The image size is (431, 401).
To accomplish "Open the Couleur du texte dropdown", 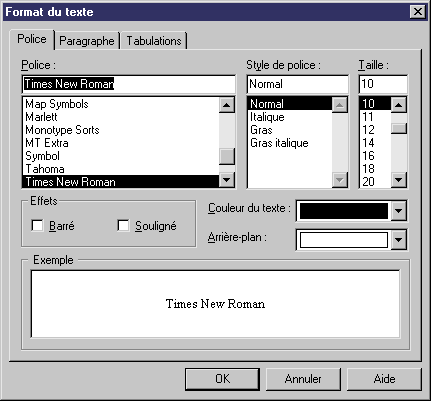I will (399, 211).
